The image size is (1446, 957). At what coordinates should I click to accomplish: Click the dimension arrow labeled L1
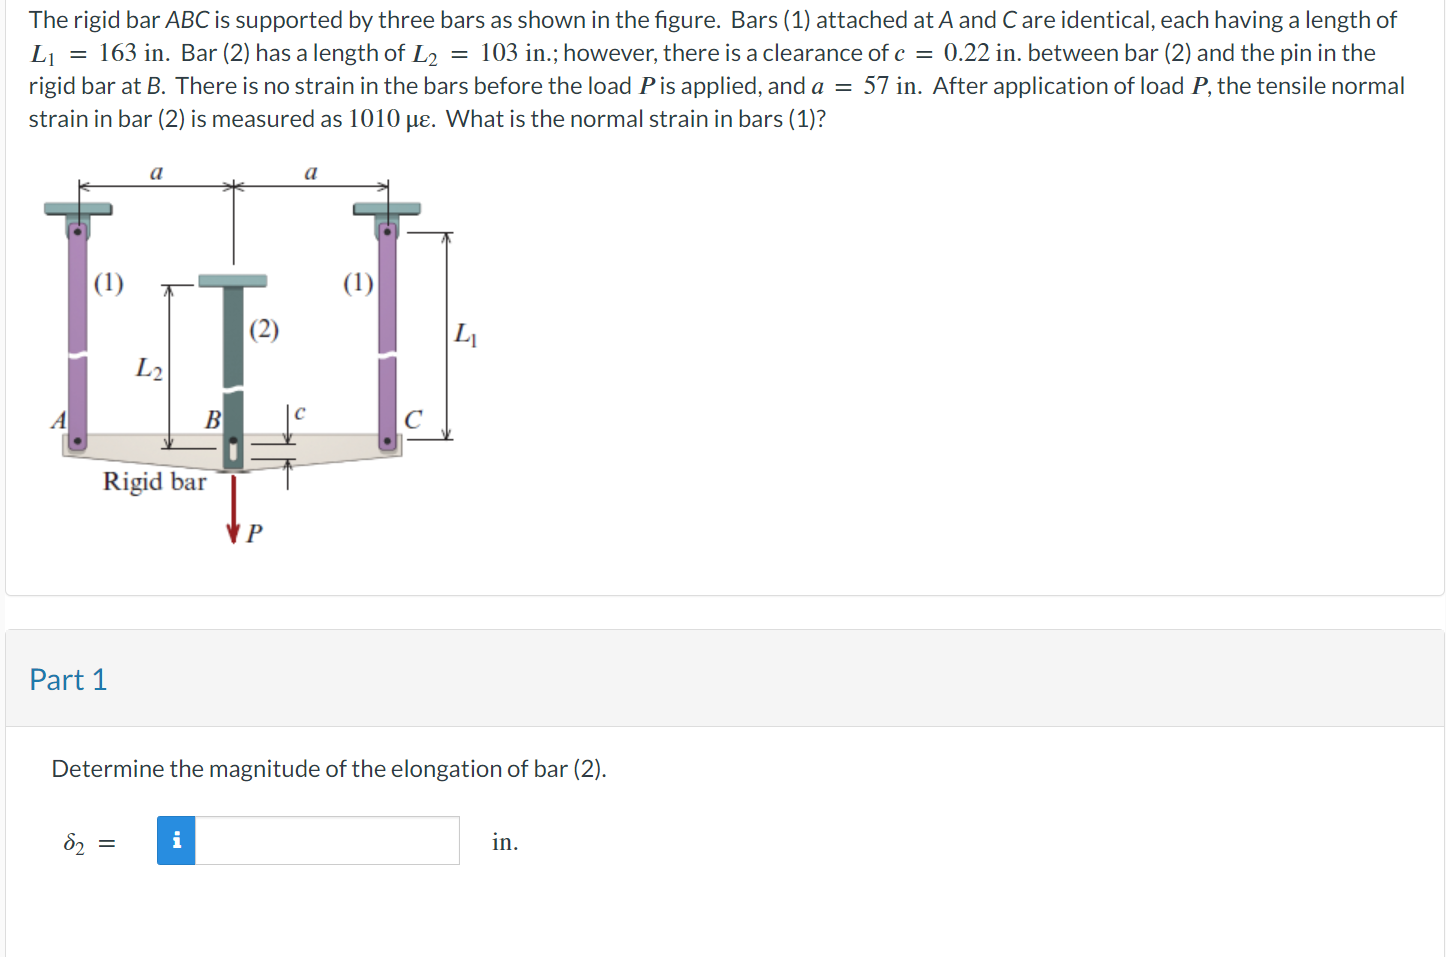pos(446,335)
